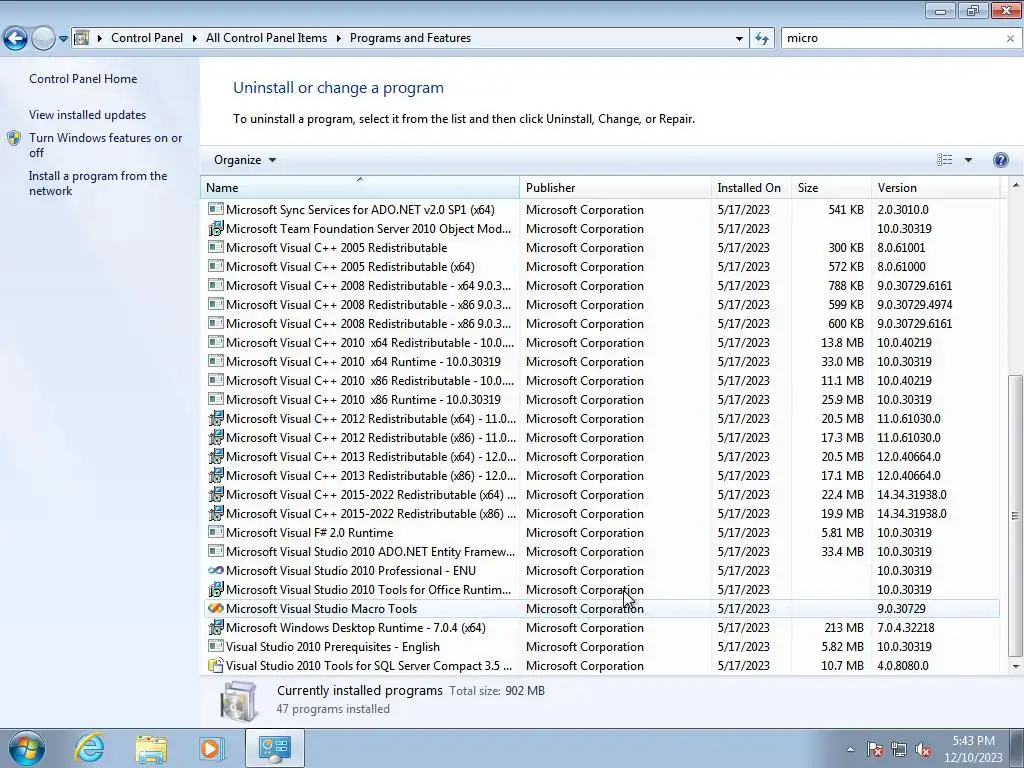This screenshot has width=1024, height=768.
Task: Click the blue Help question mark icon
Action: coord(1000,160)
